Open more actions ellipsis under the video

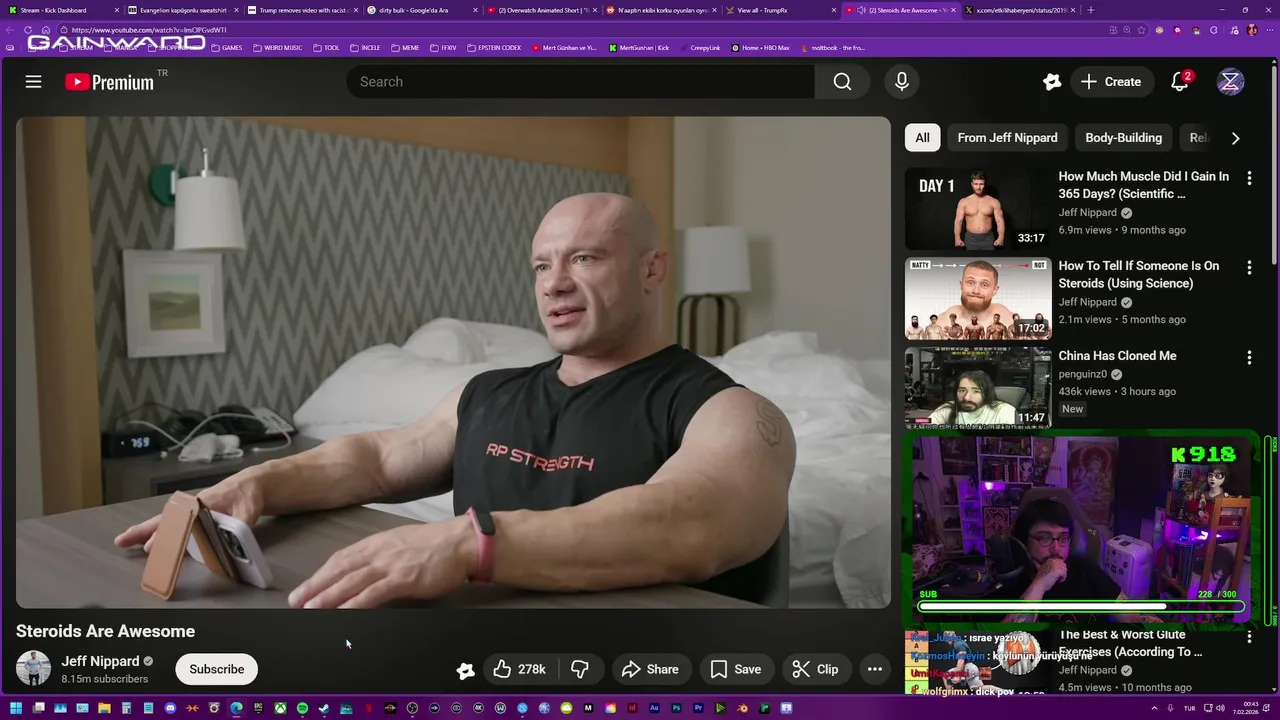click(874, 669)
